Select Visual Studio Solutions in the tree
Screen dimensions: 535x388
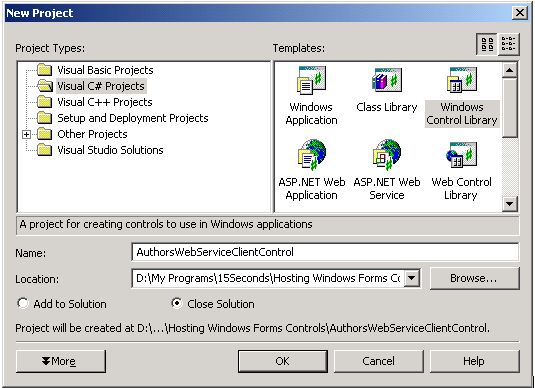coord(110,150)
